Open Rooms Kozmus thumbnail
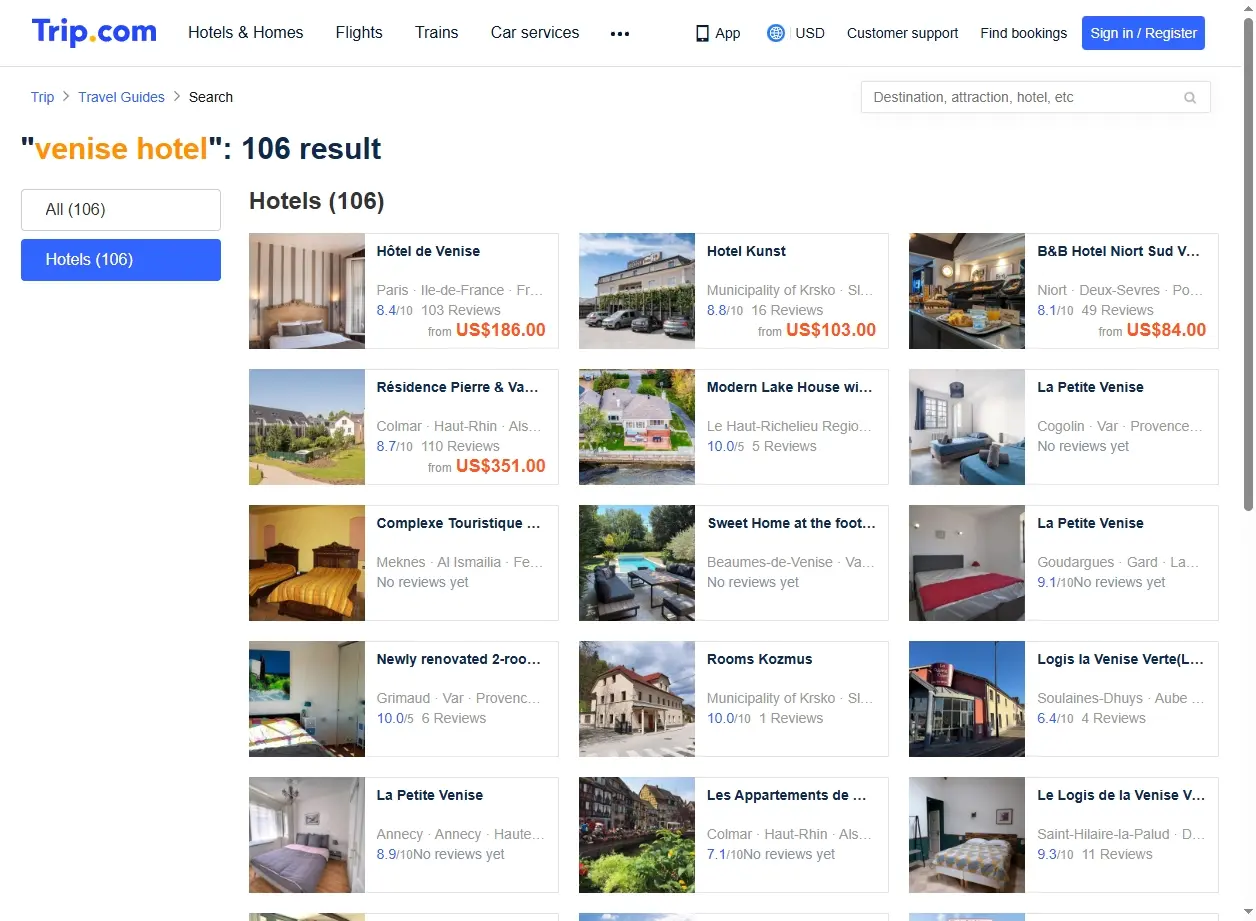This screenshot has height=921, width=1256. coord(637,699)
